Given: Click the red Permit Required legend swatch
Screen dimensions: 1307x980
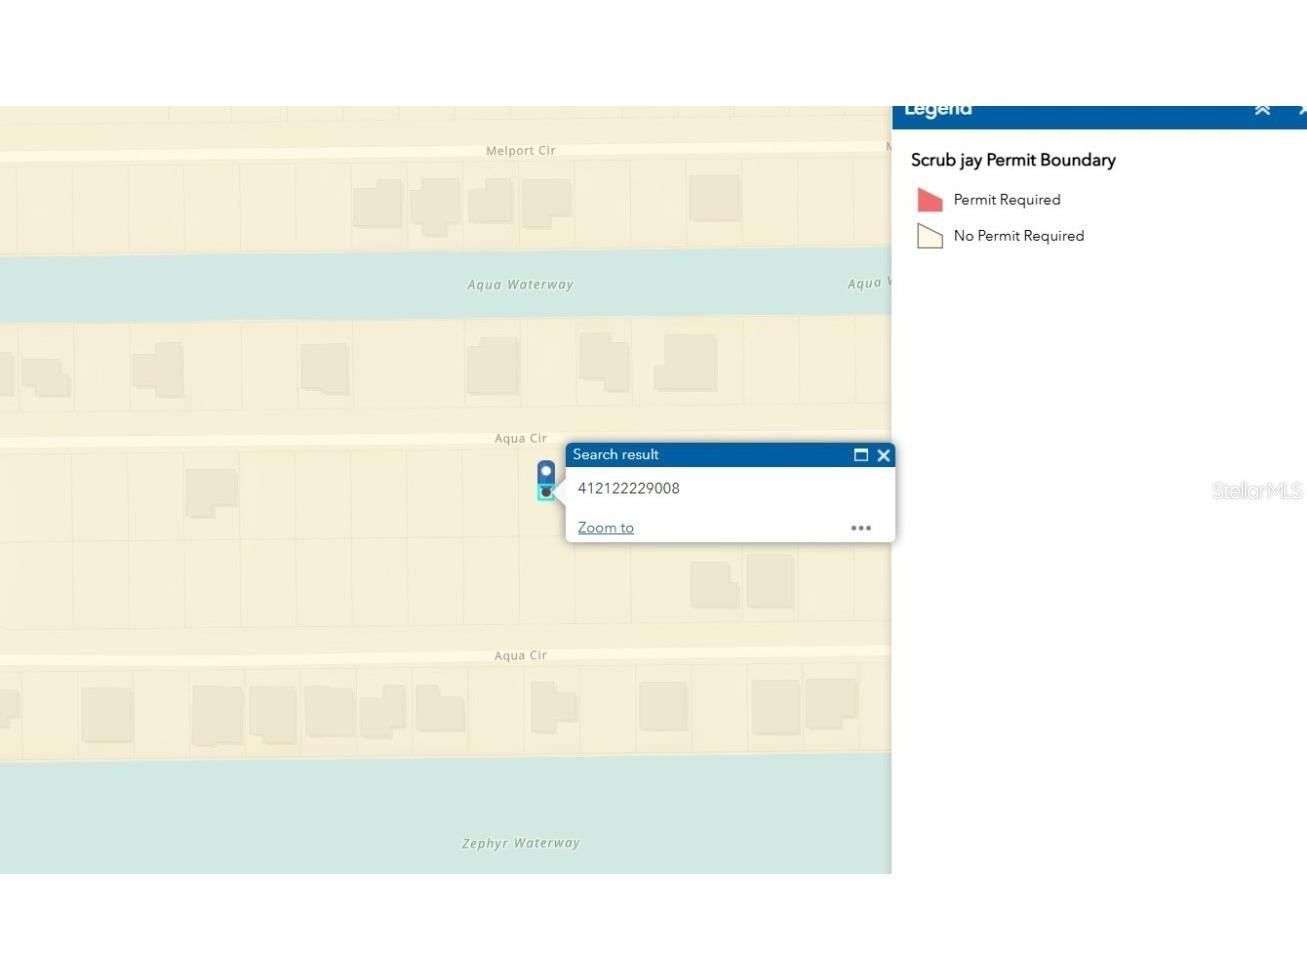Looking at the screenshot, I should 929,200.
